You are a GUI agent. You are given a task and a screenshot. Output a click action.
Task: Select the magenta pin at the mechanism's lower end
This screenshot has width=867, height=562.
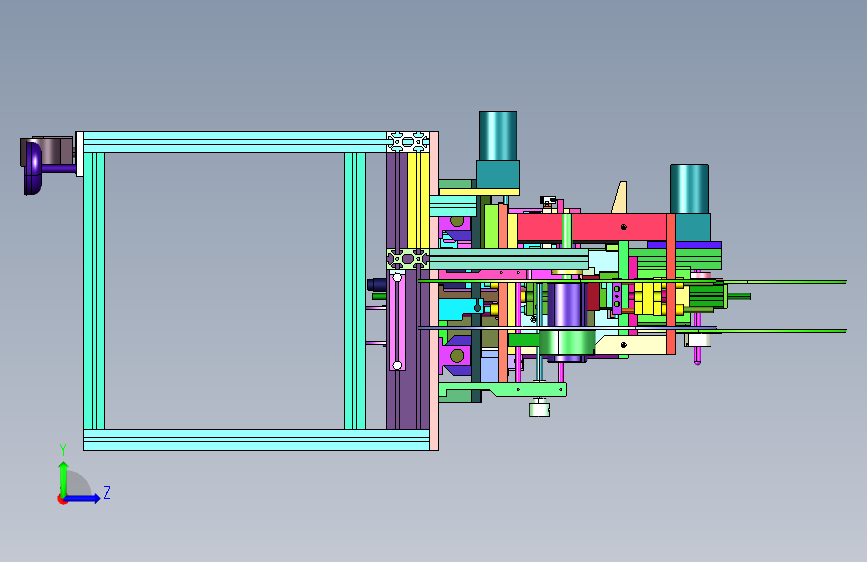697,356
